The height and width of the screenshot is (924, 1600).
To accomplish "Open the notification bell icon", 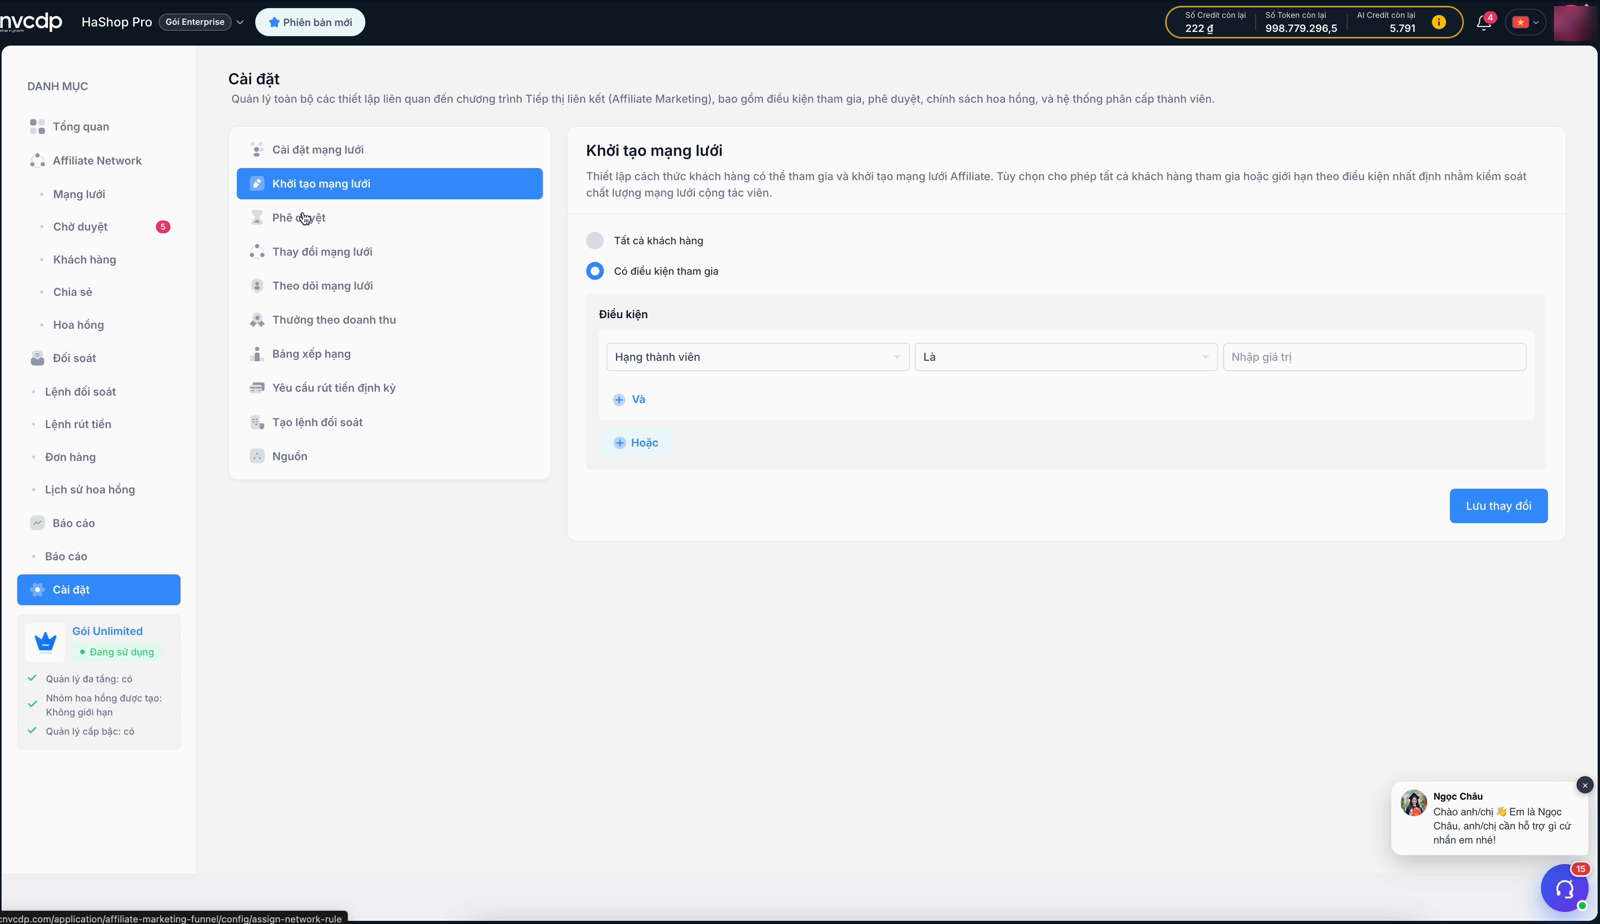I will (1484, 22).
